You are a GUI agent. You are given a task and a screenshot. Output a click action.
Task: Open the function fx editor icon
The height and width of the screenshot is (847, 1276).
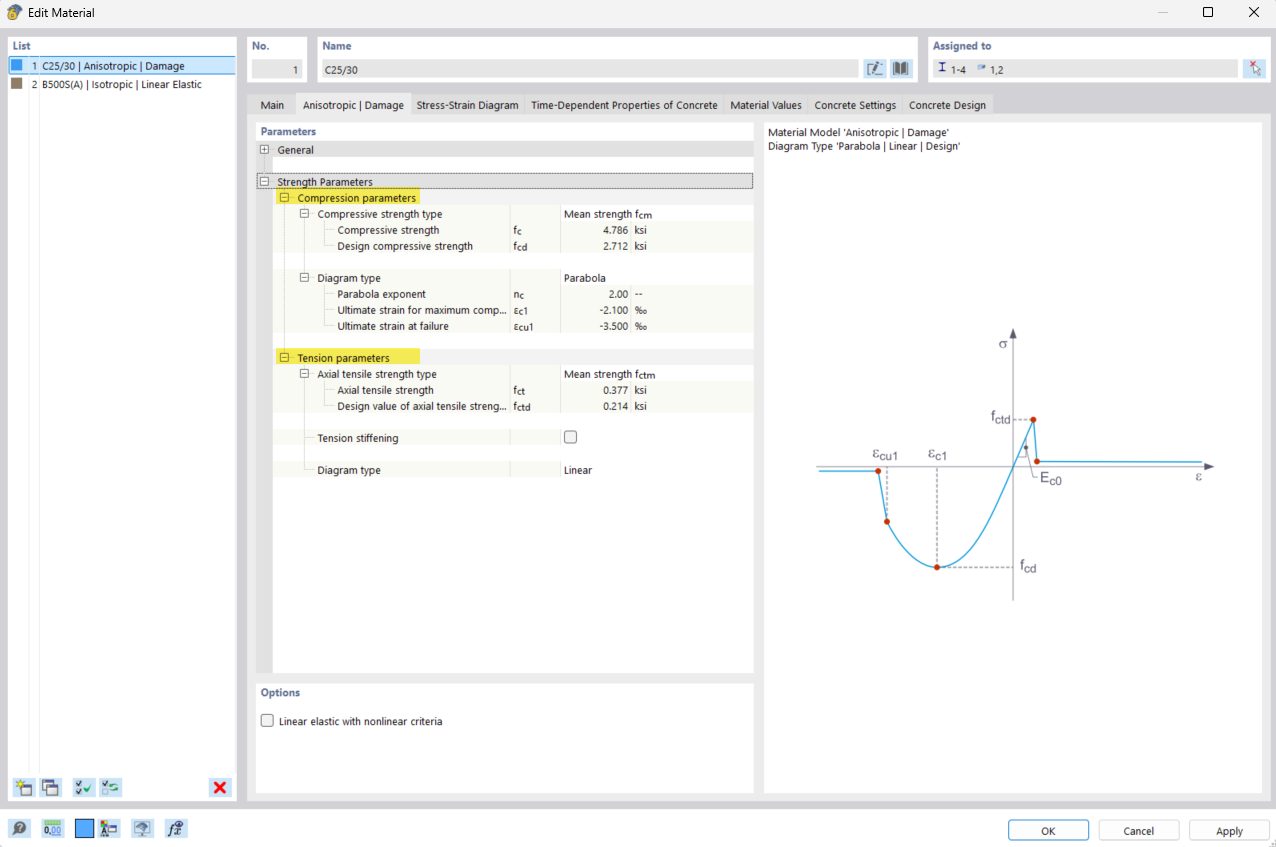click(x=175, y=828)
